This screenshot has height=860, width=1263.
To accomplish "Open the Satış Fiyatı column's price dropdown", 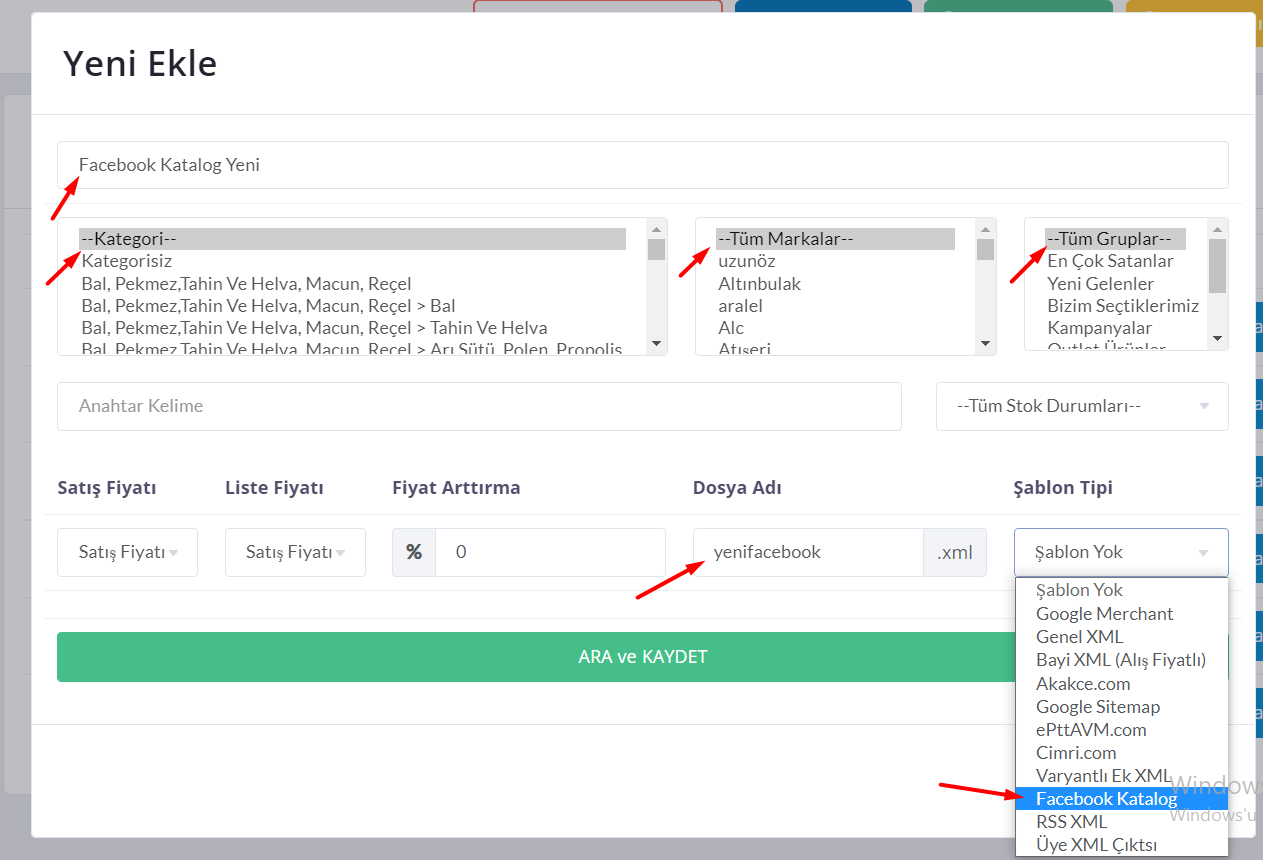I will (127, 552).
